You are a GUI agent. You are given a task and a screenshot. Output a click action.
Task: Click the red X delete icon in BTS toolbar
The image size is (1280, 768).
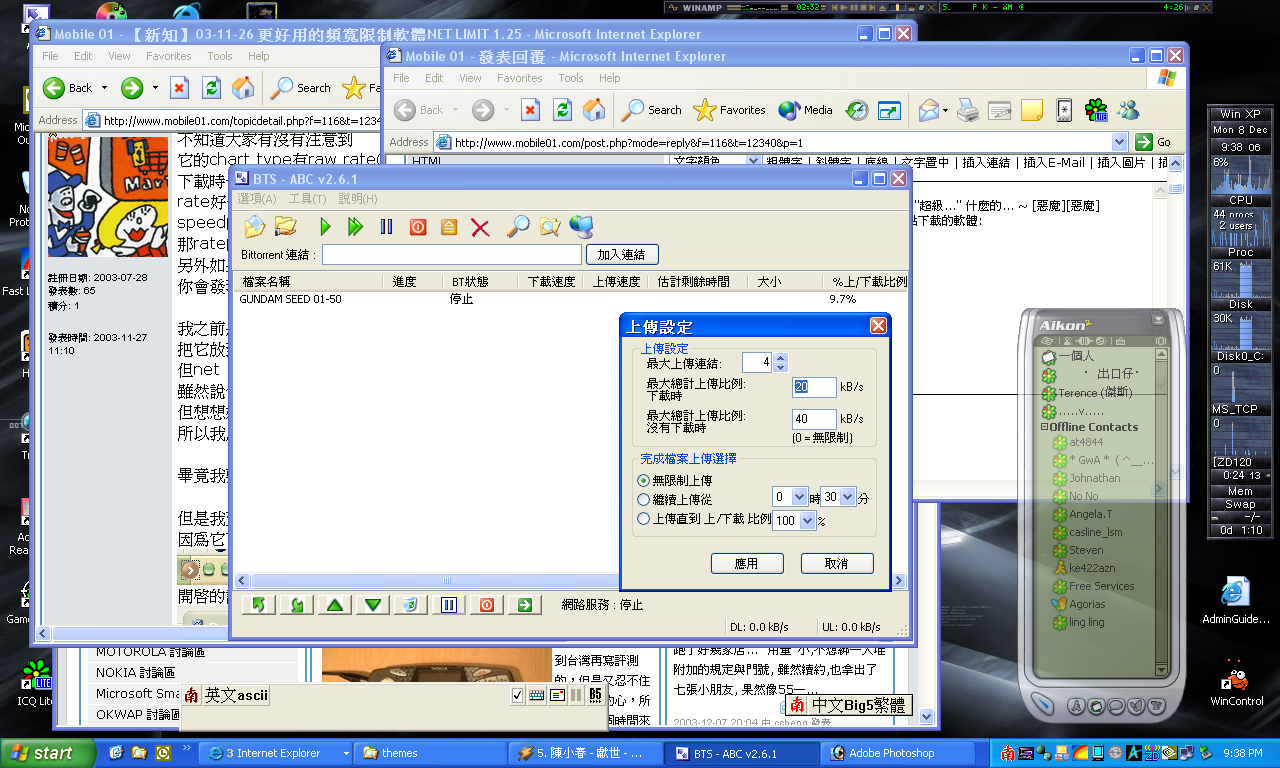(x=480, y=227)
